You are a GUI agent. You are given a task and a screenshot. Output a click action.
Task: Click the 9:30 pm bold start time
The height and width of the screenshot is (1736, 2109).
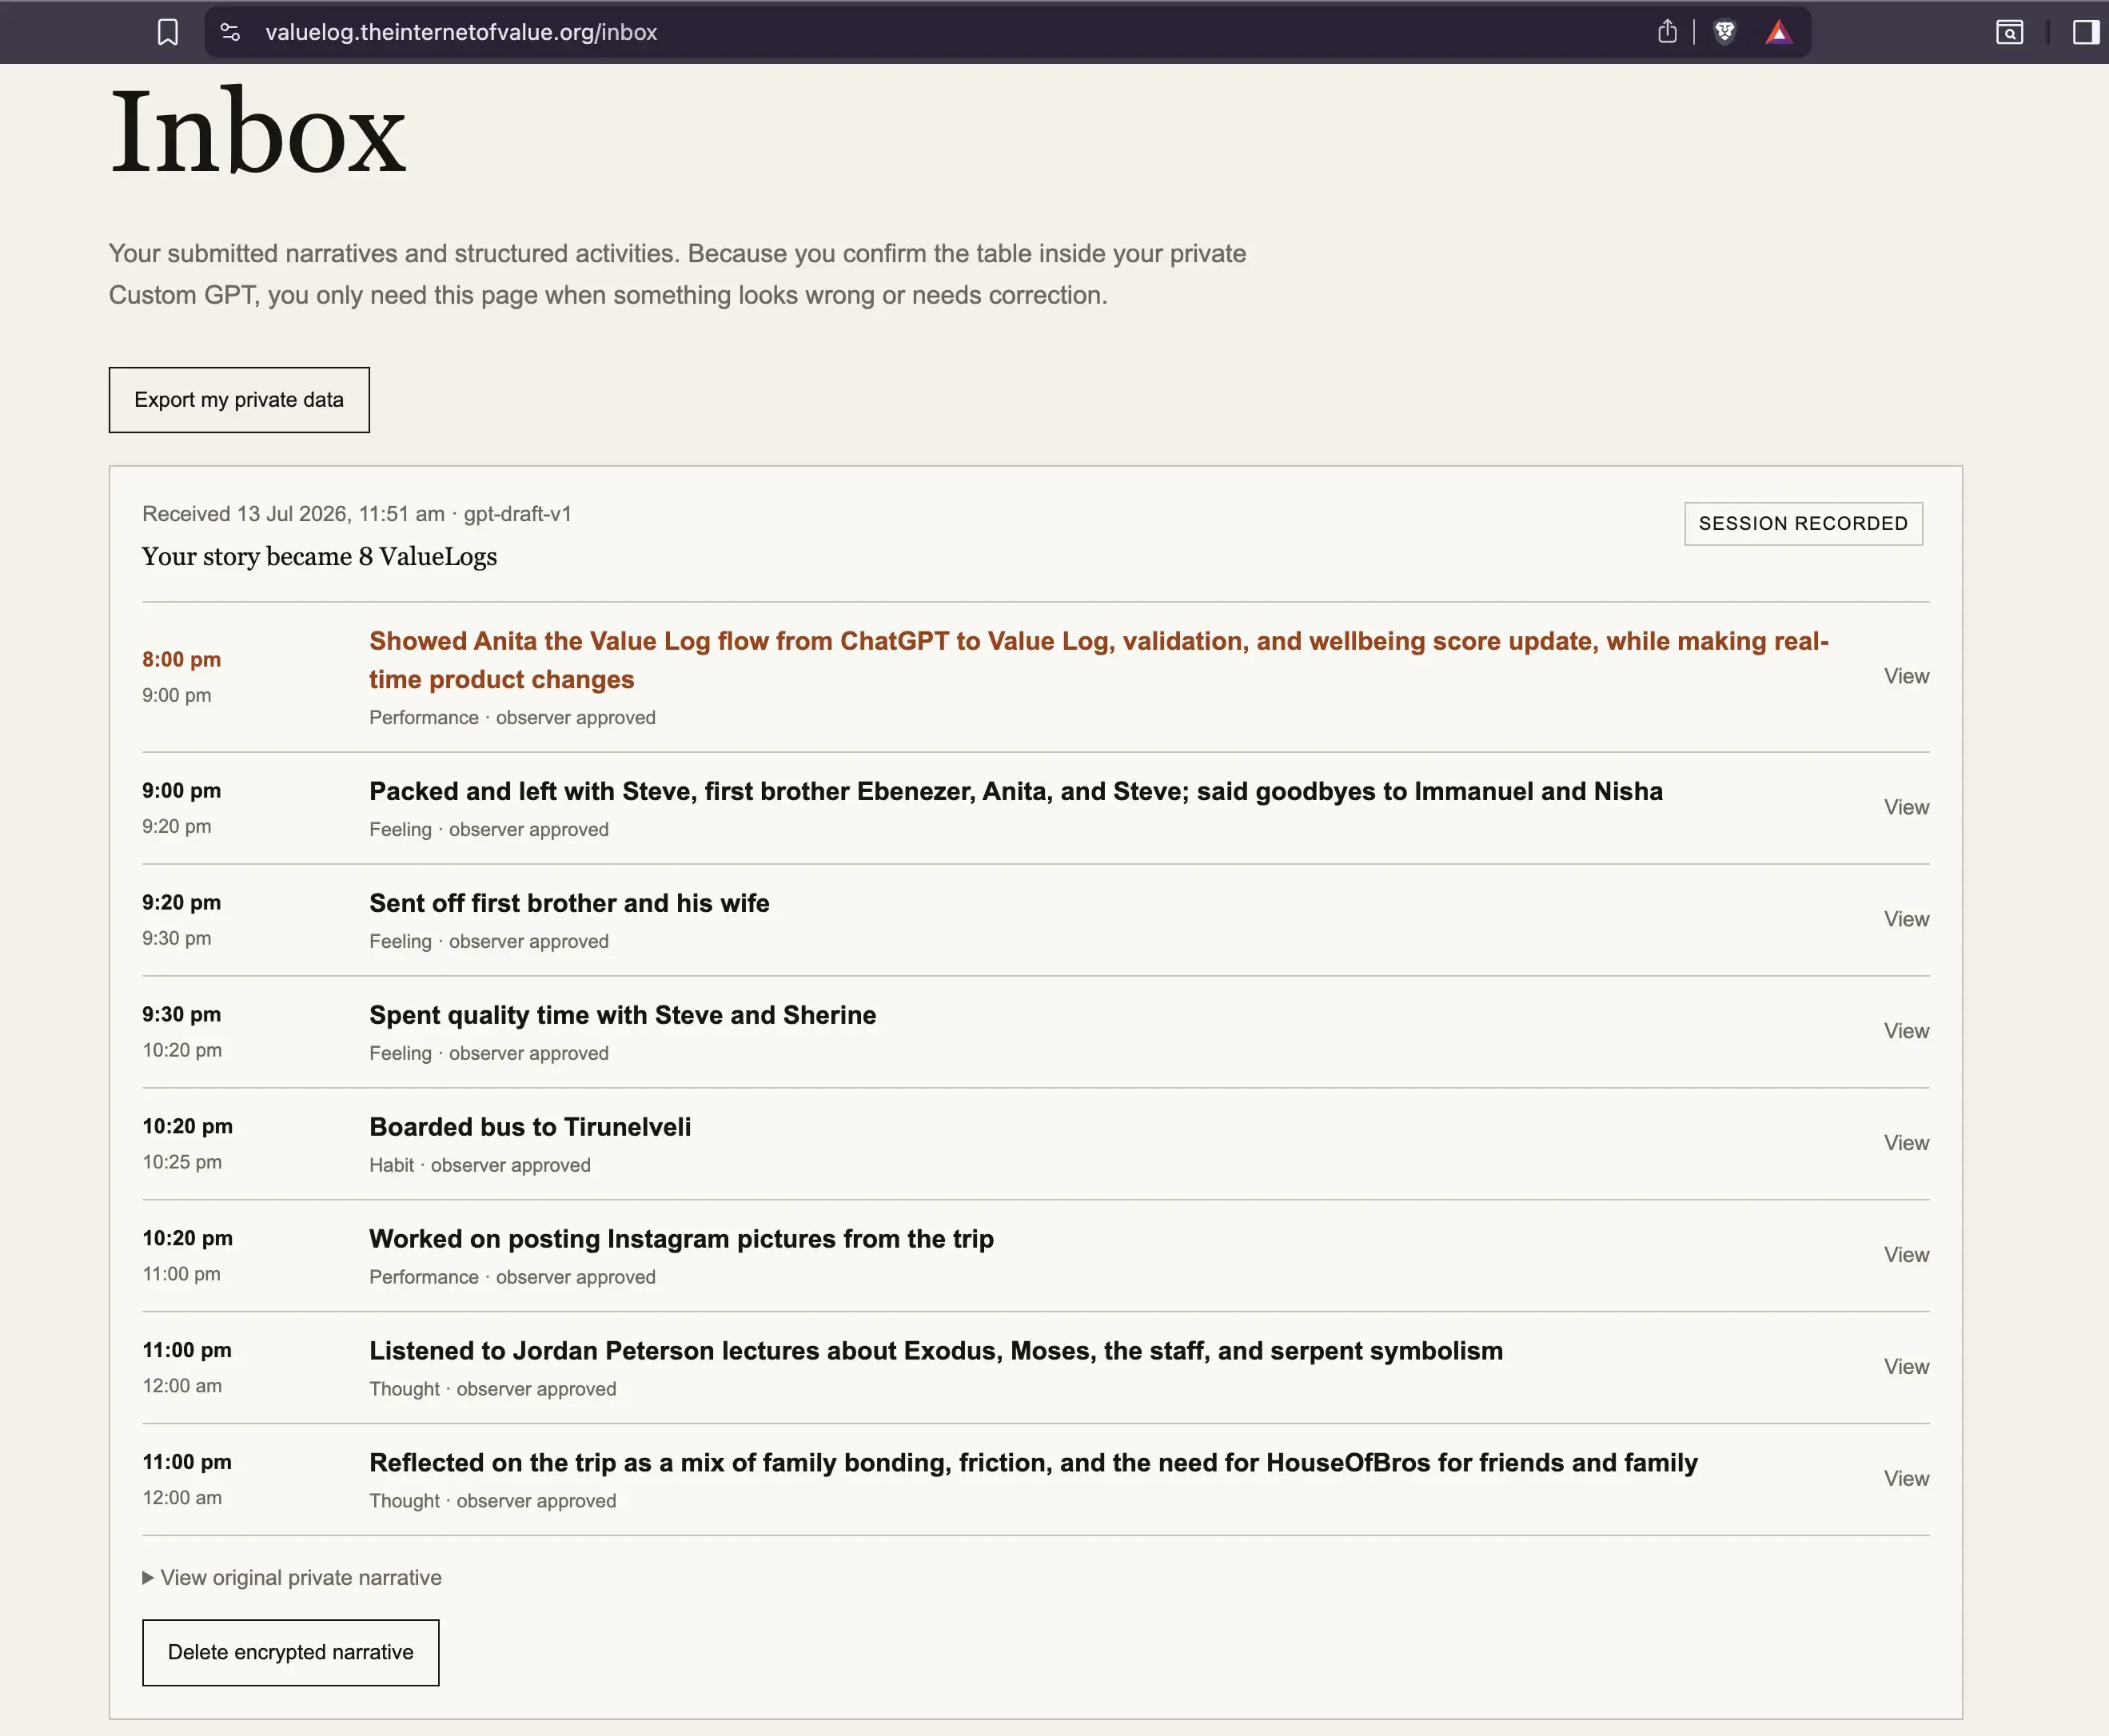click(181, 1014)
